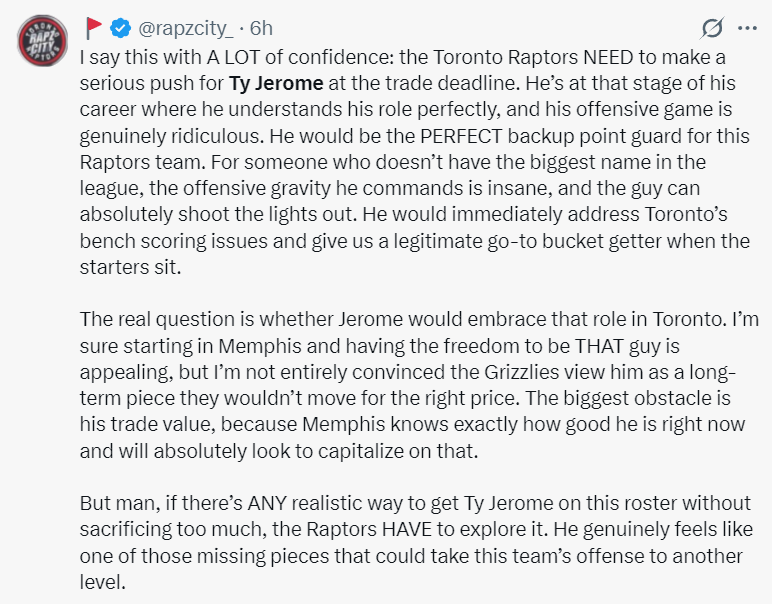Open the post via the 6h timestamp
Viewport: 772px width, 604px height.
click(x=261, y=29)
